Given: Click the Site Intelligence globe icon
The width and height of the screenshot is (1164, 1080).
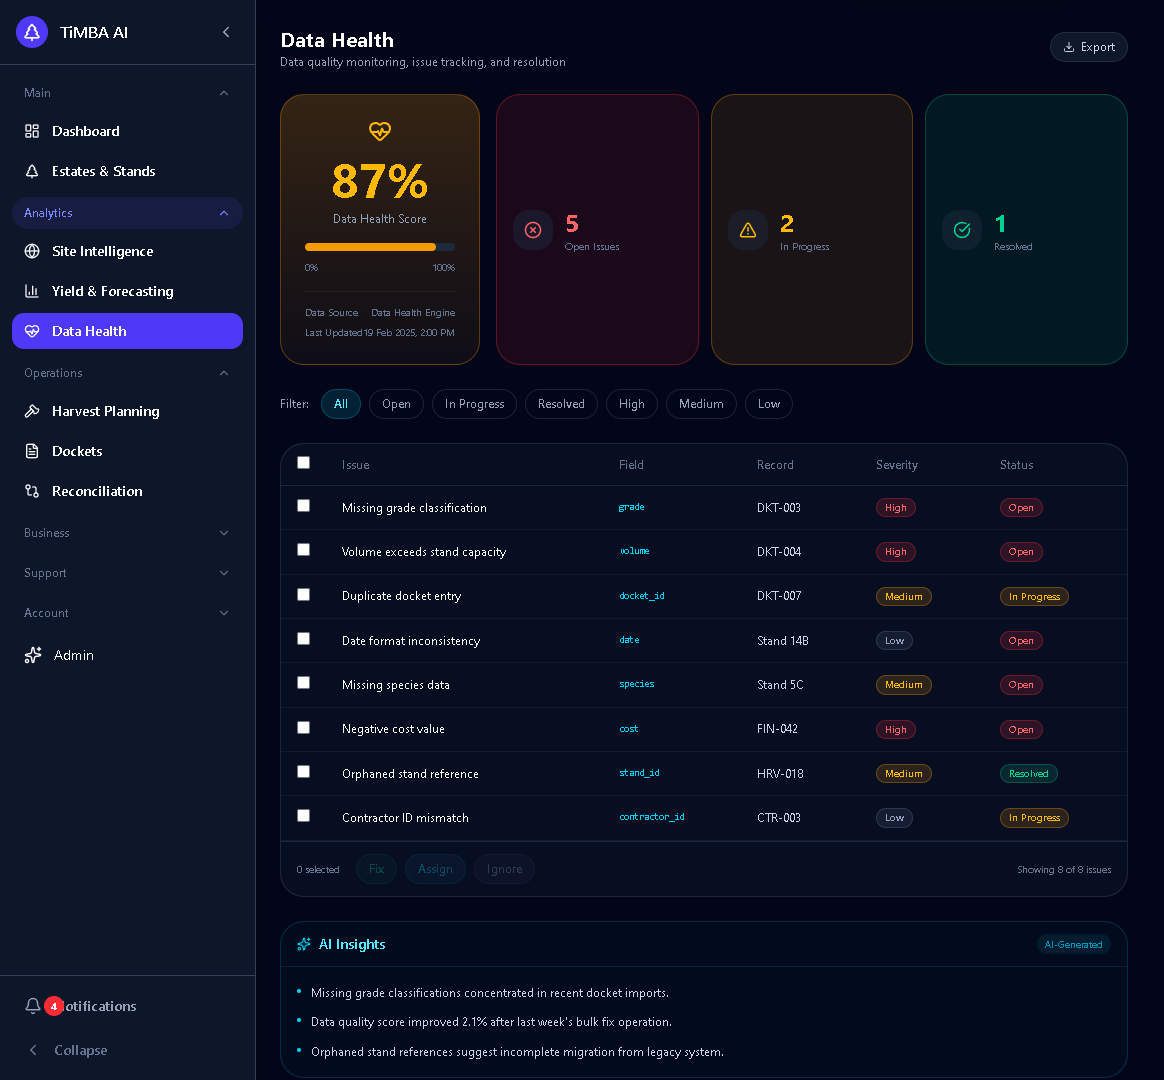Looking at the screenshot, I should 32,251.
